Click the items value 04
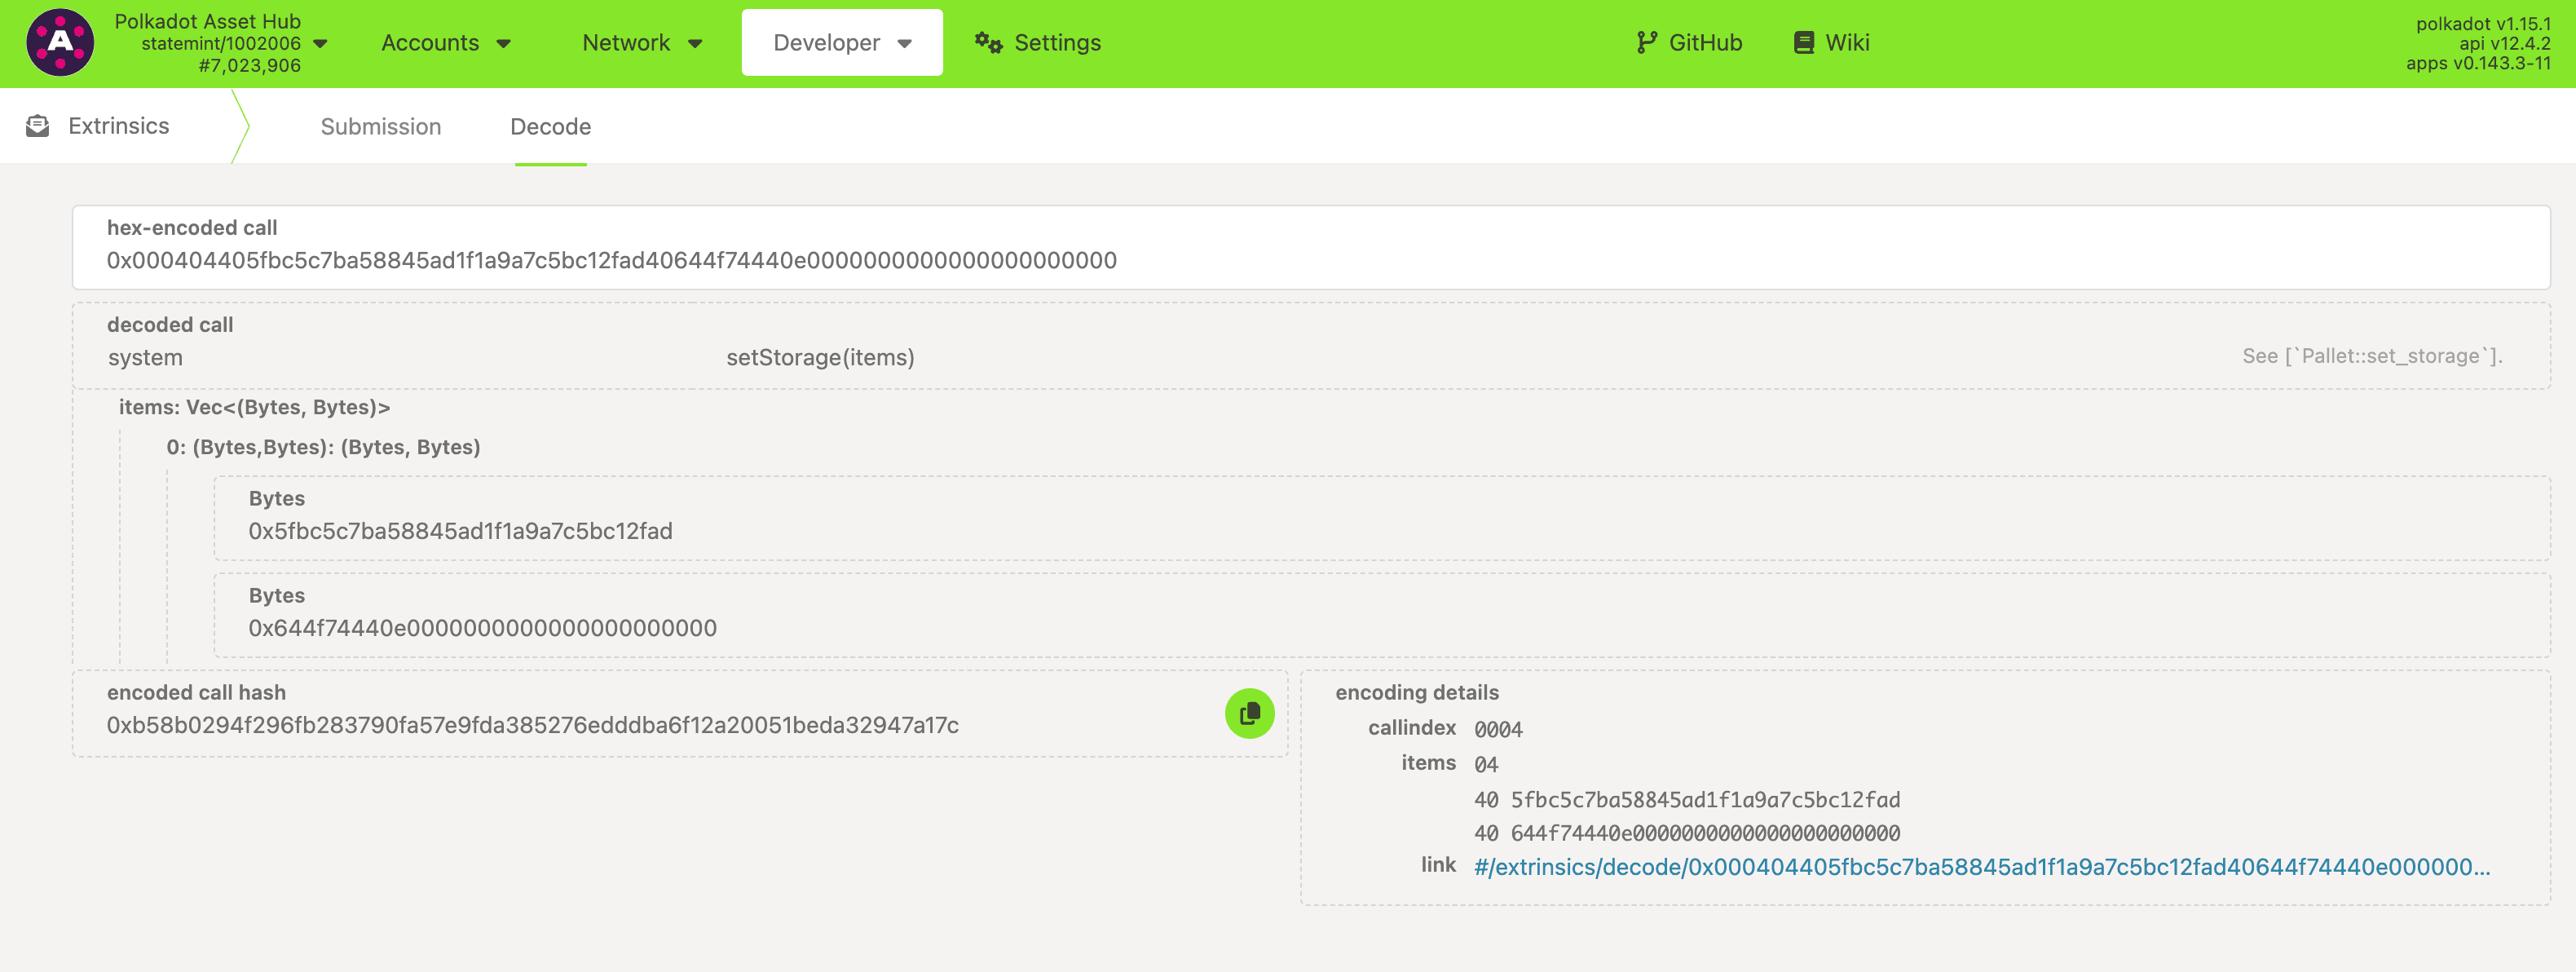 [1486, 764]
